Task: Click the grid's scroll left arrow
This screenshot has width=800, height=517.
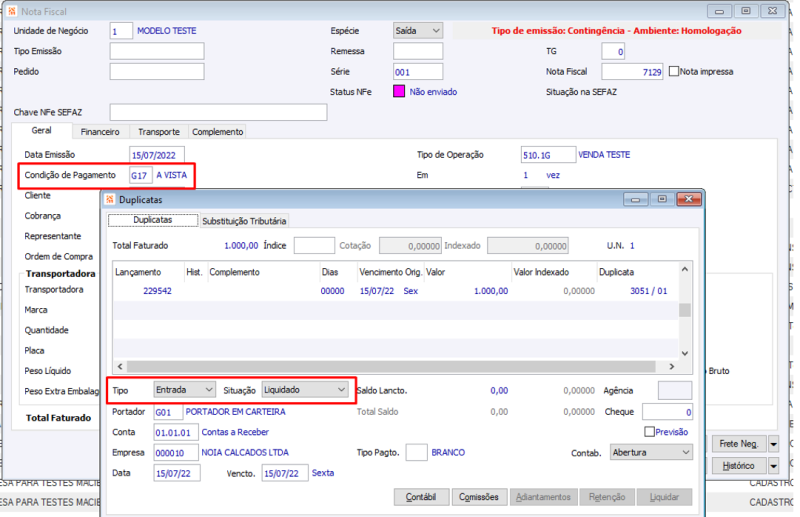Action: click(120, 366)
